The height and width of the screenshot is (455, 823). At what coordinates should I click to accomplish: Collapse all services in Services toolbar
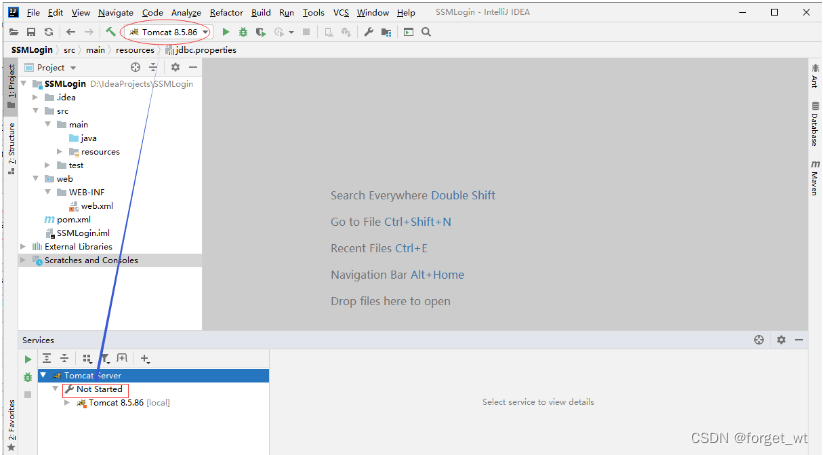coord(64,358)
